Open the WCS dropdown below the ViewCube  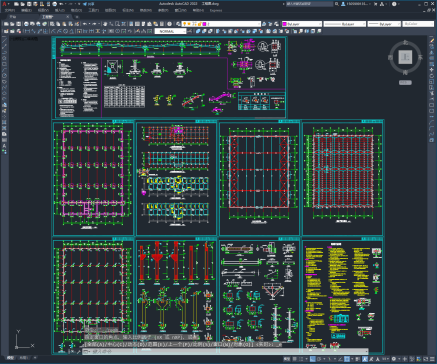click(x=405, y=82)
